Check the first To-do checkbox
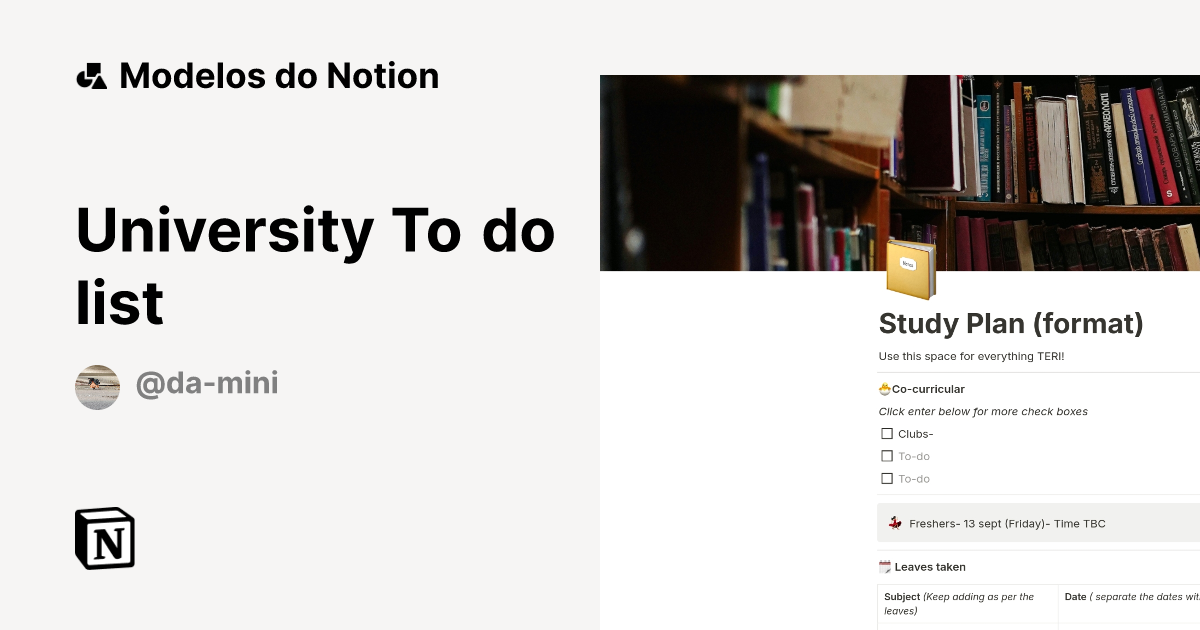 coord(887,455)
